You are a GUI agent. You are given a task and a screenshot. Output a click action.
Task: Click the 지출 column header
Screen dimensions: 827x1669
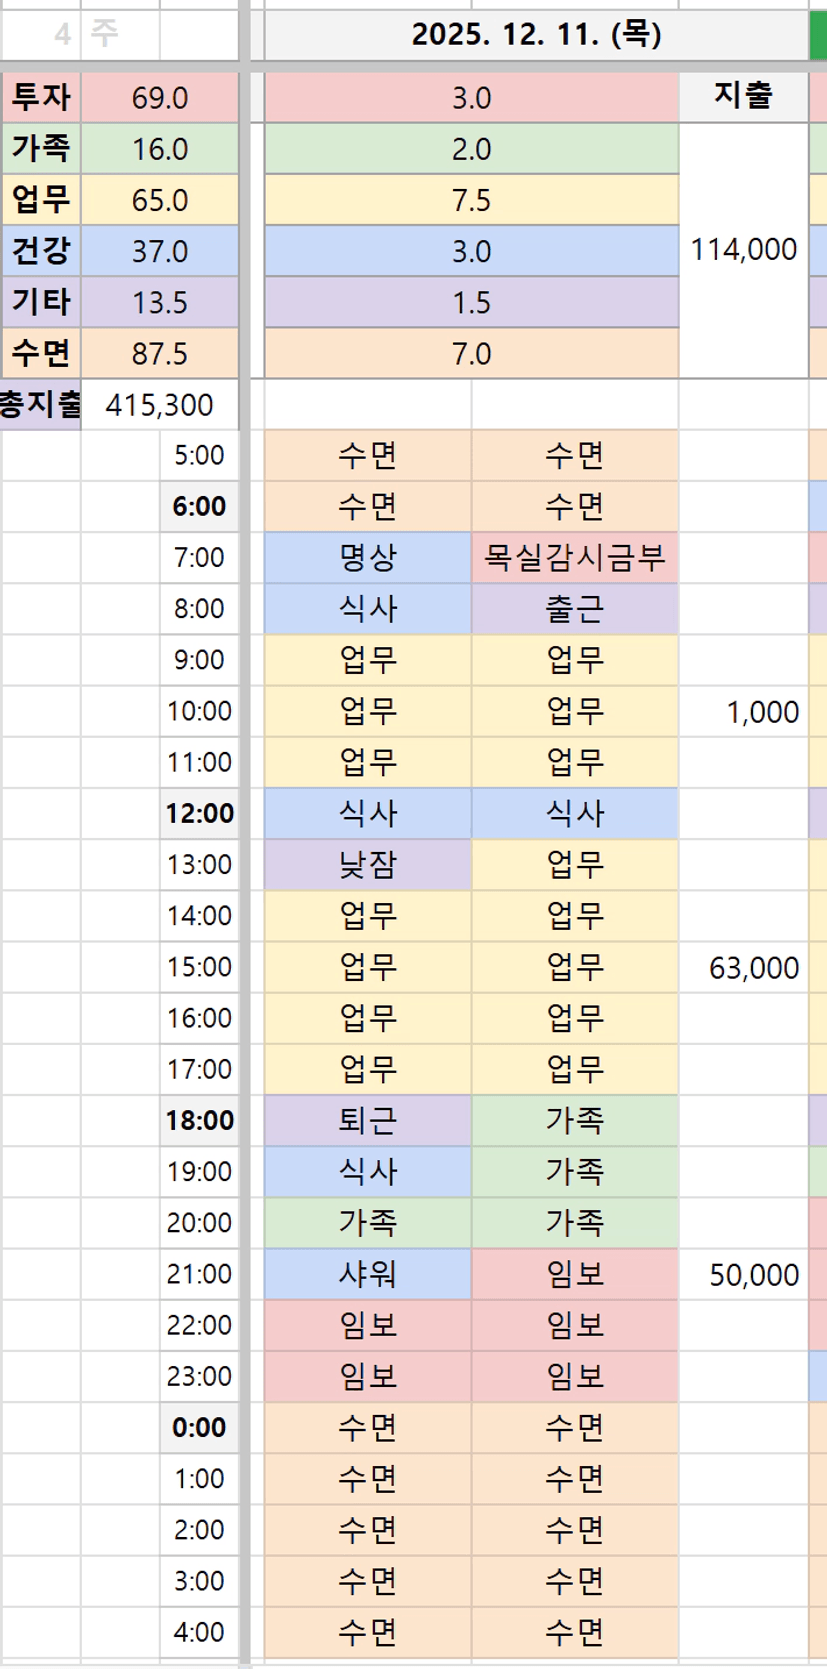743,96
